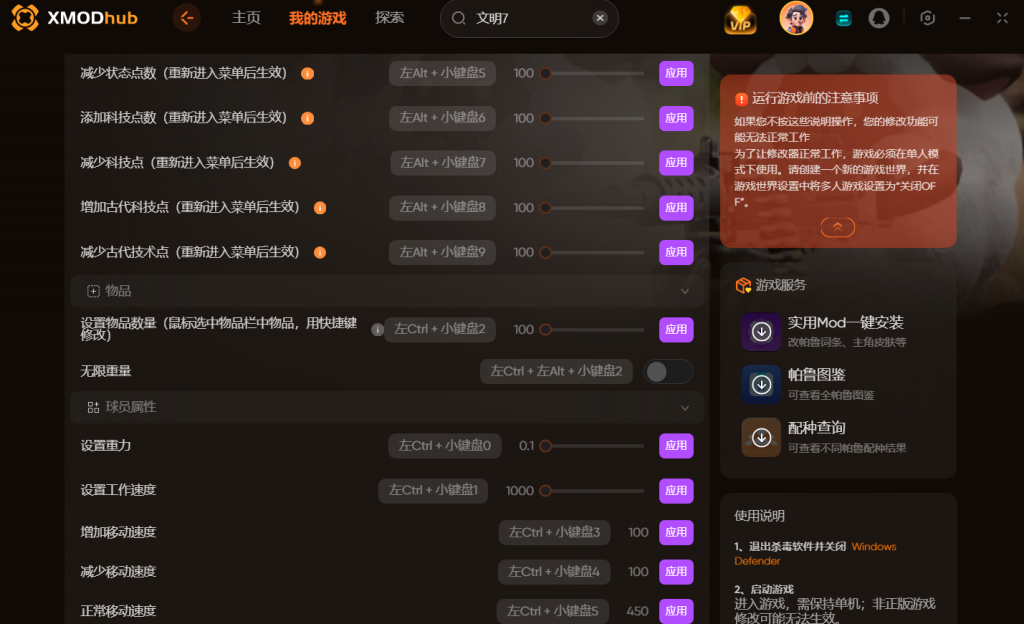Click the 设置工作速度 slider handle
The image size is (1024, 624).
click(x=545, y=491)
